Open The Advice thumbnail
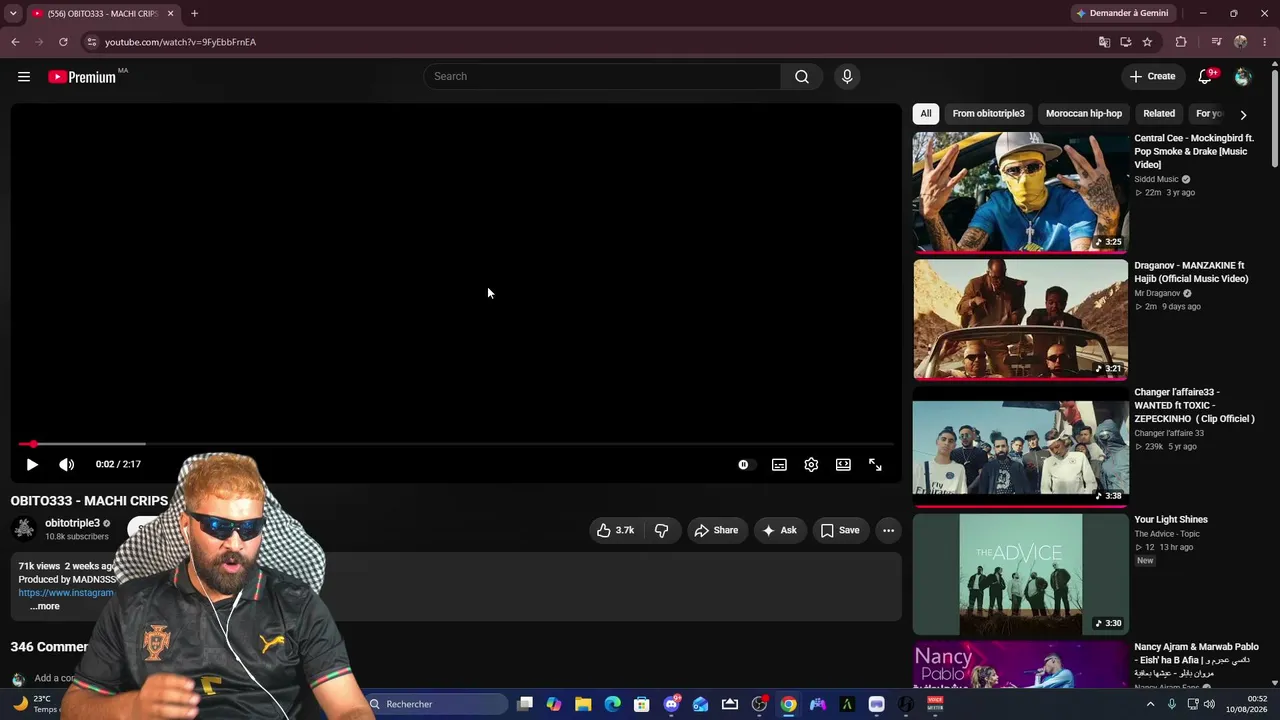Viewport: 1280px width, 720px height. (1020, 575)
